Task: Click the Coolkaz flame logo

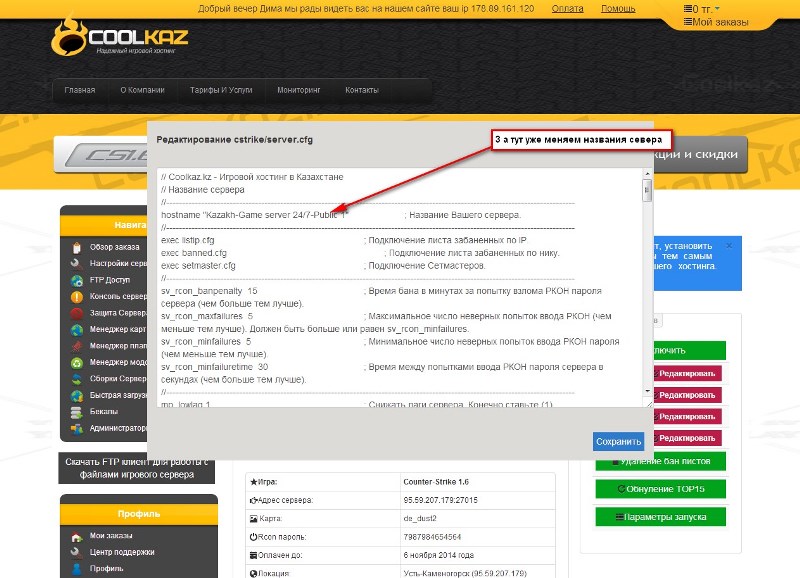Action: tap(69, 37)
